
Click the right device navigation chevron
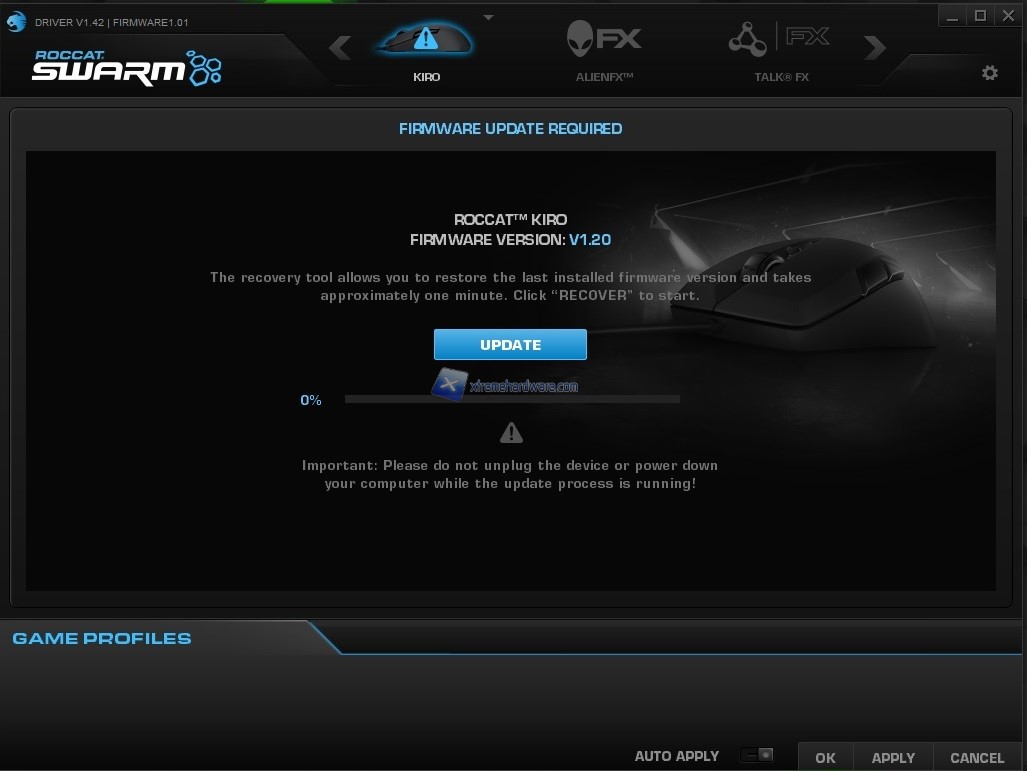[x=874, y=47]
